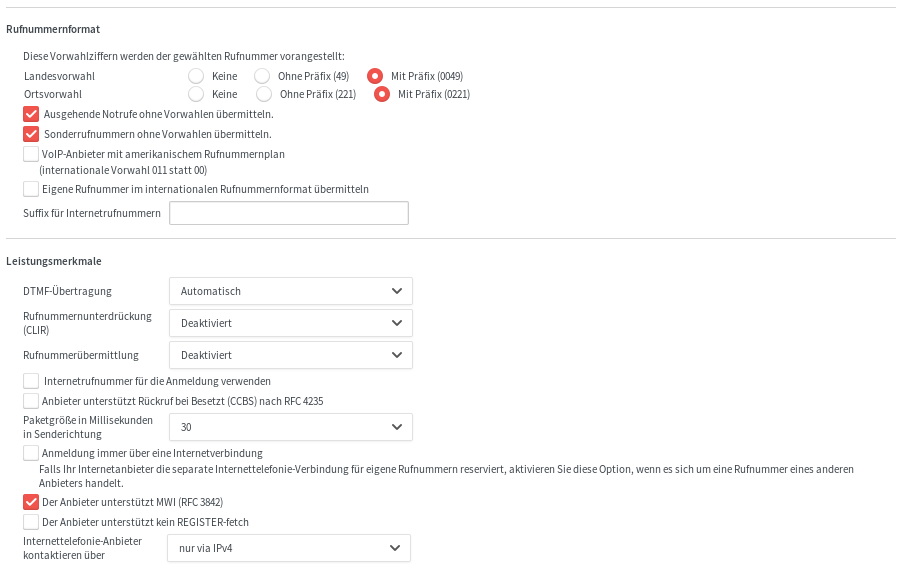Screen dimensions: 904x567
Task: Choose Landesvorwahl Ohne Präfix (49)
Action: (262, 76)
